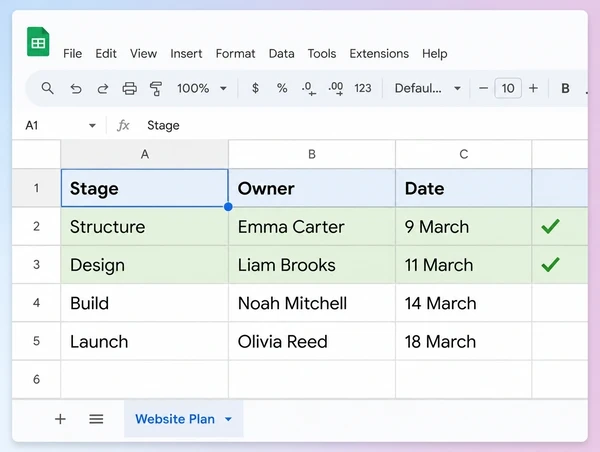The height and width of the screenshot is (452, 600).
Task: Click the Owner header cell
Action: pyautogui.click(x=312, y=188)
